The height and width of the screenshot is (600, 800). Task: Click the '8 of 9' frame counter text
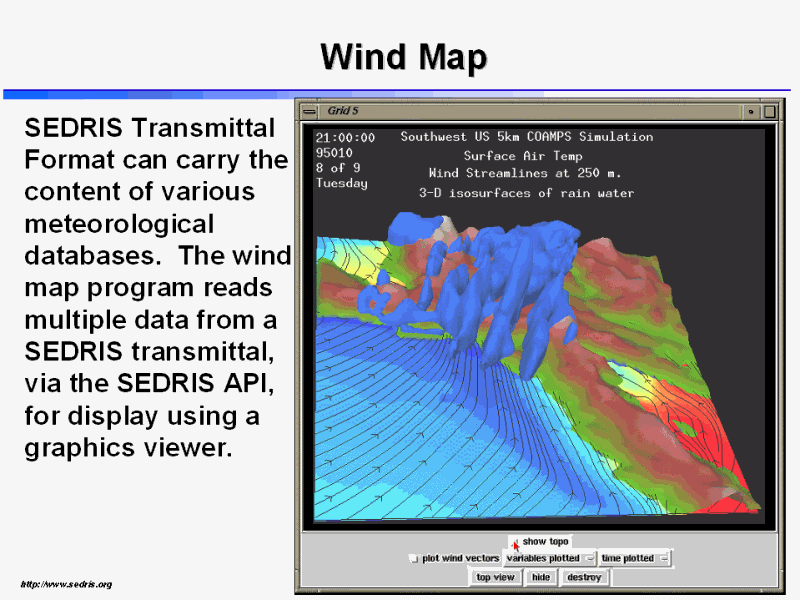click(x=337, y=168)
